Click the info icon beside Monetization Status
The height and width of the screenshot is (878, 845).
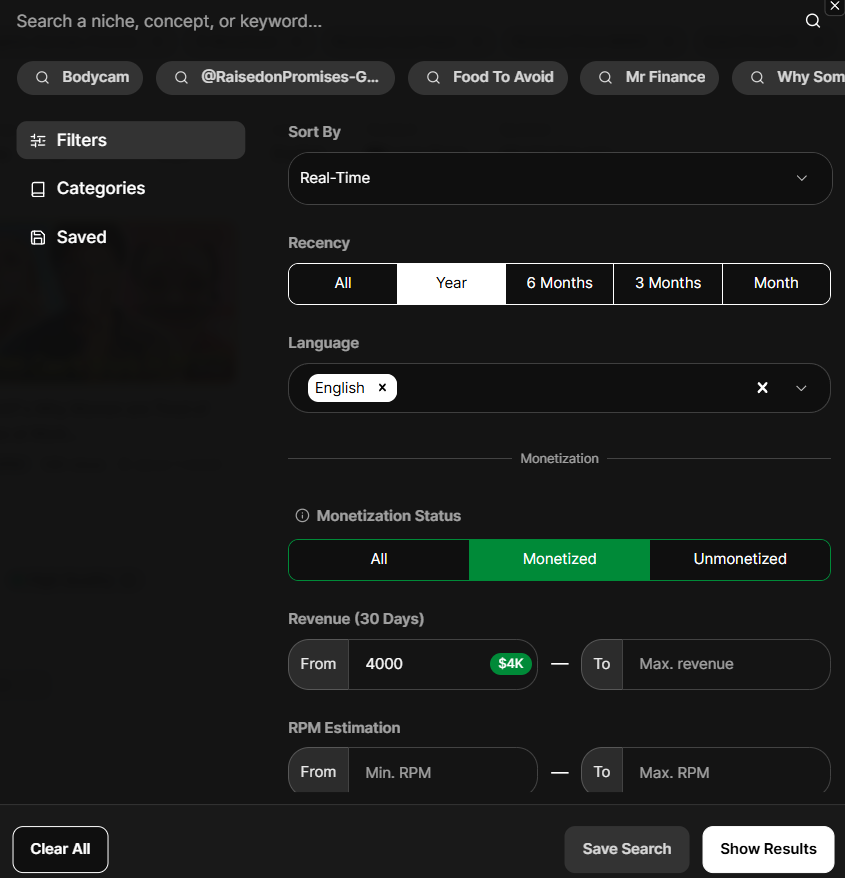point(302,516)
